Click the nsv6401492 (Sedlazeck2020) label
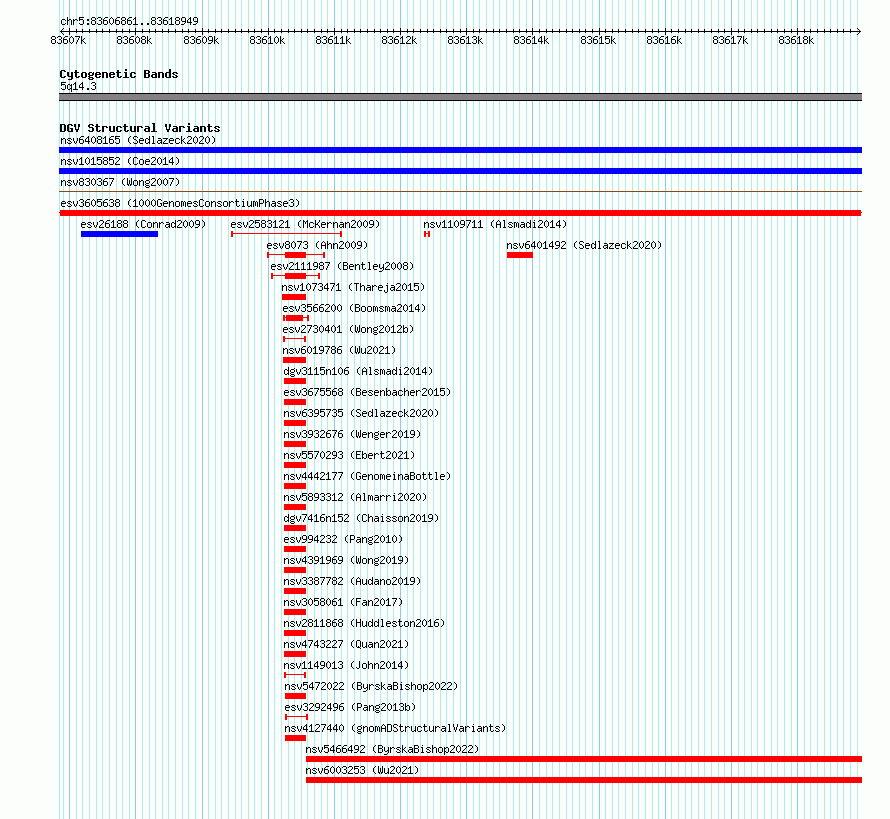This screenshot has height=819, width=890. coord(584,245)
